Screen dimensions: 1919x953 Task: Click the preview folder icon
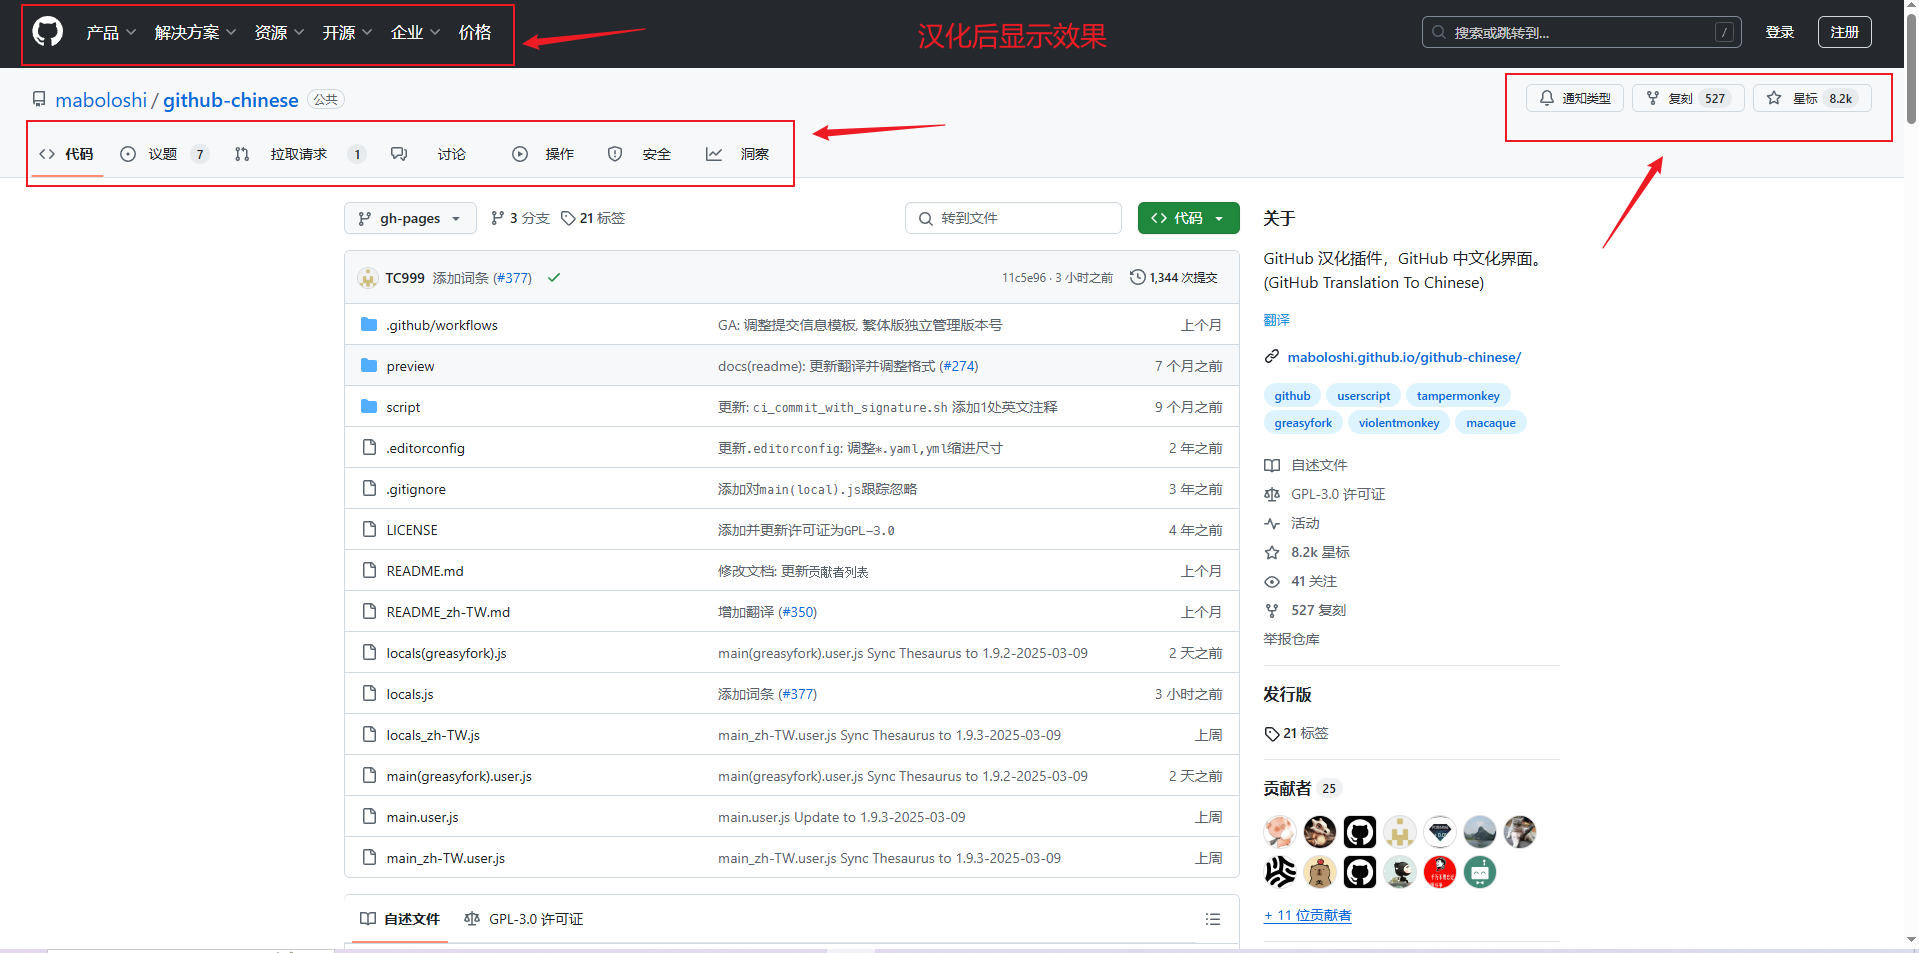369,365
